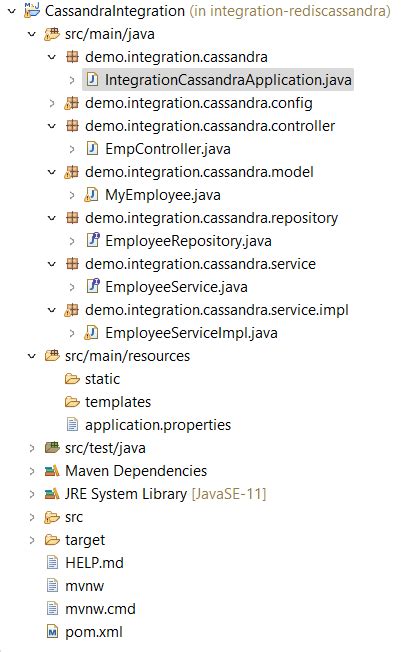Select the src folder at project root
The width and height of the screenshot is (410, 652).
(74, 517)
